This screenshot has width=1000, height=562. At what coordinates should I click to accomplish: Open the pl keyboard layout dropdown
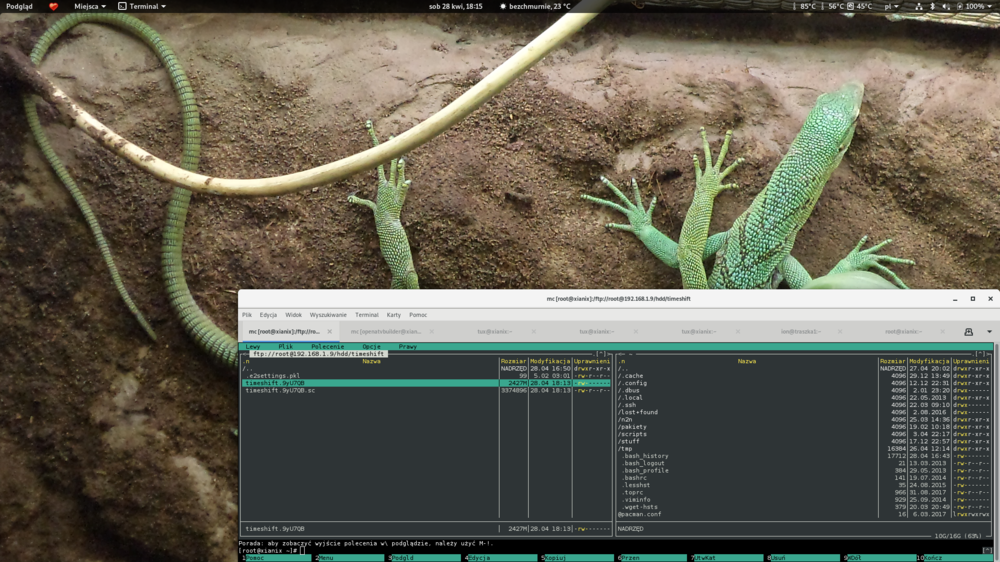(x=889, y=6)
